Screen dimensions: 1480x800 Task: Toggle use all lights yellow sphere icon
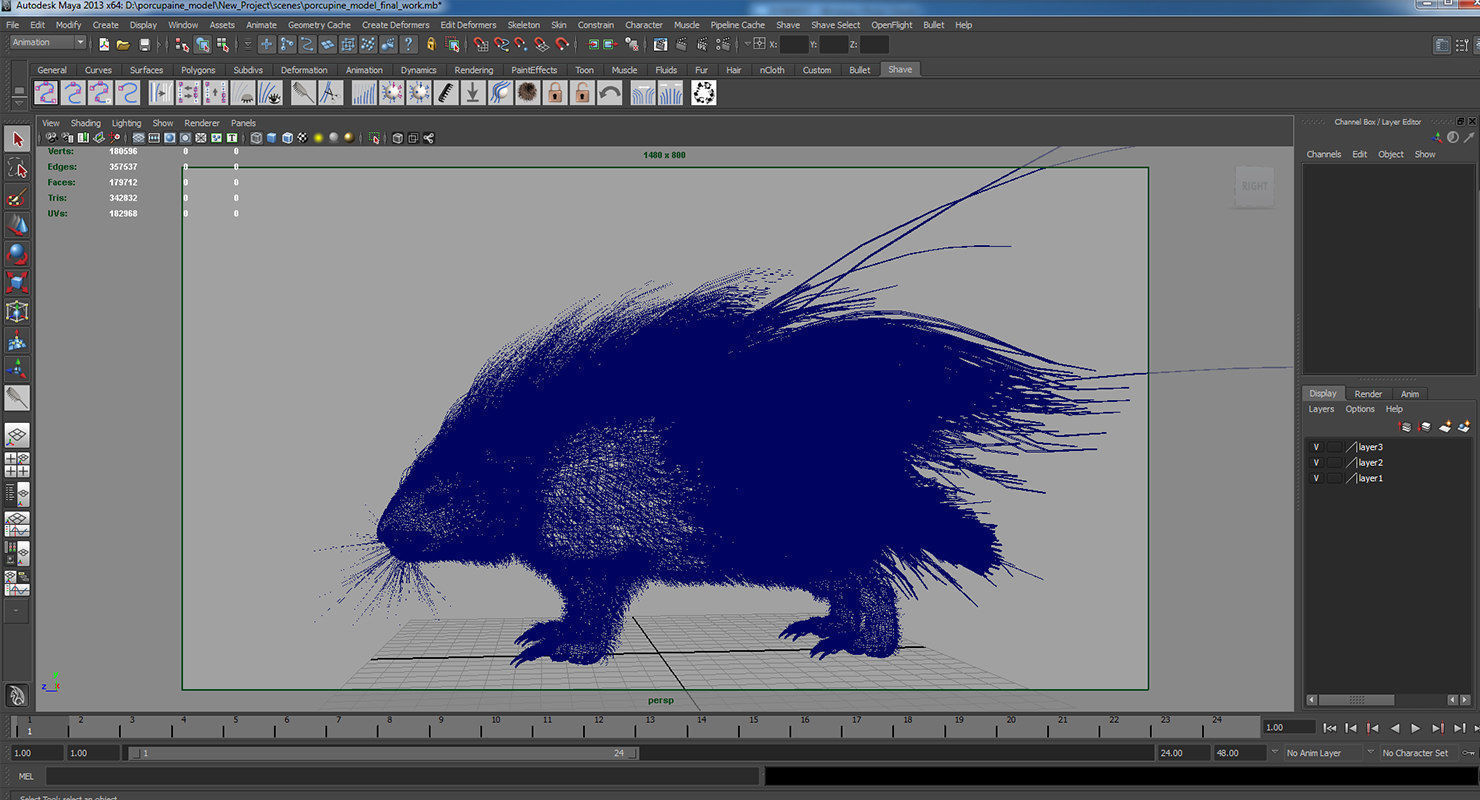318,138
